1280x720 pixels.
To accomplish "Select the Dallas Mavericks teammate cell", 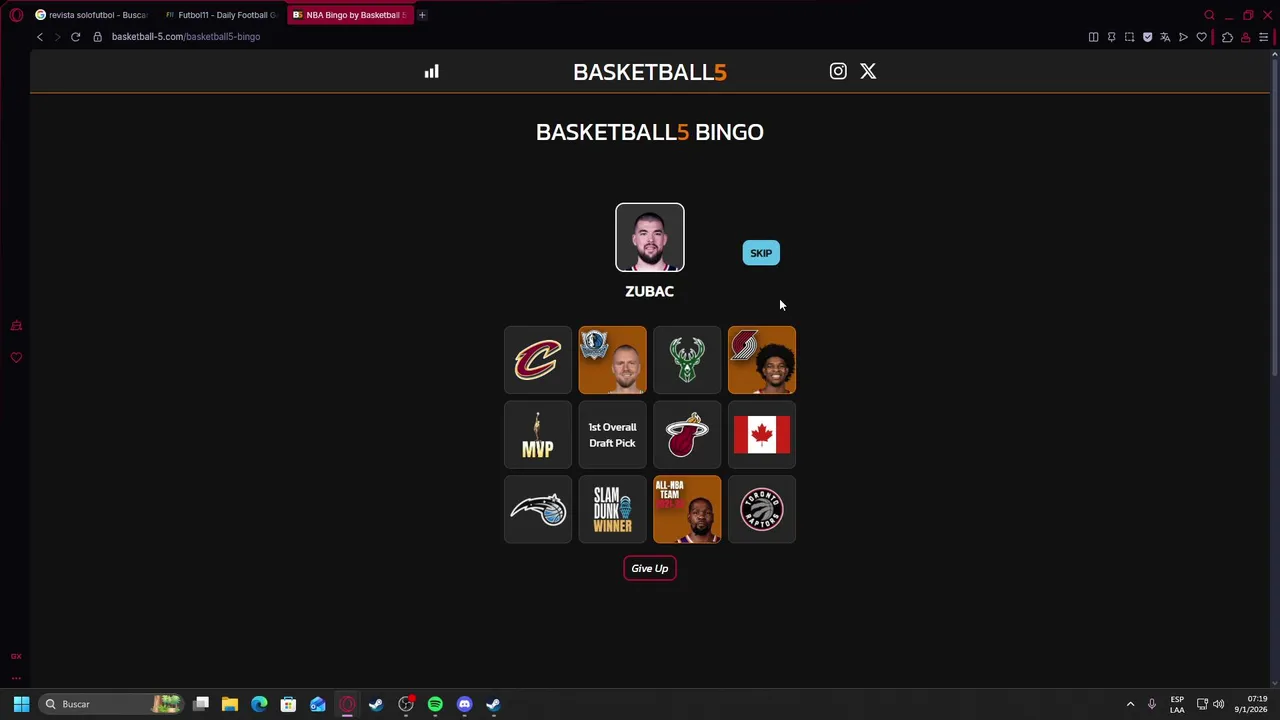I will click(x=612, y=360).
